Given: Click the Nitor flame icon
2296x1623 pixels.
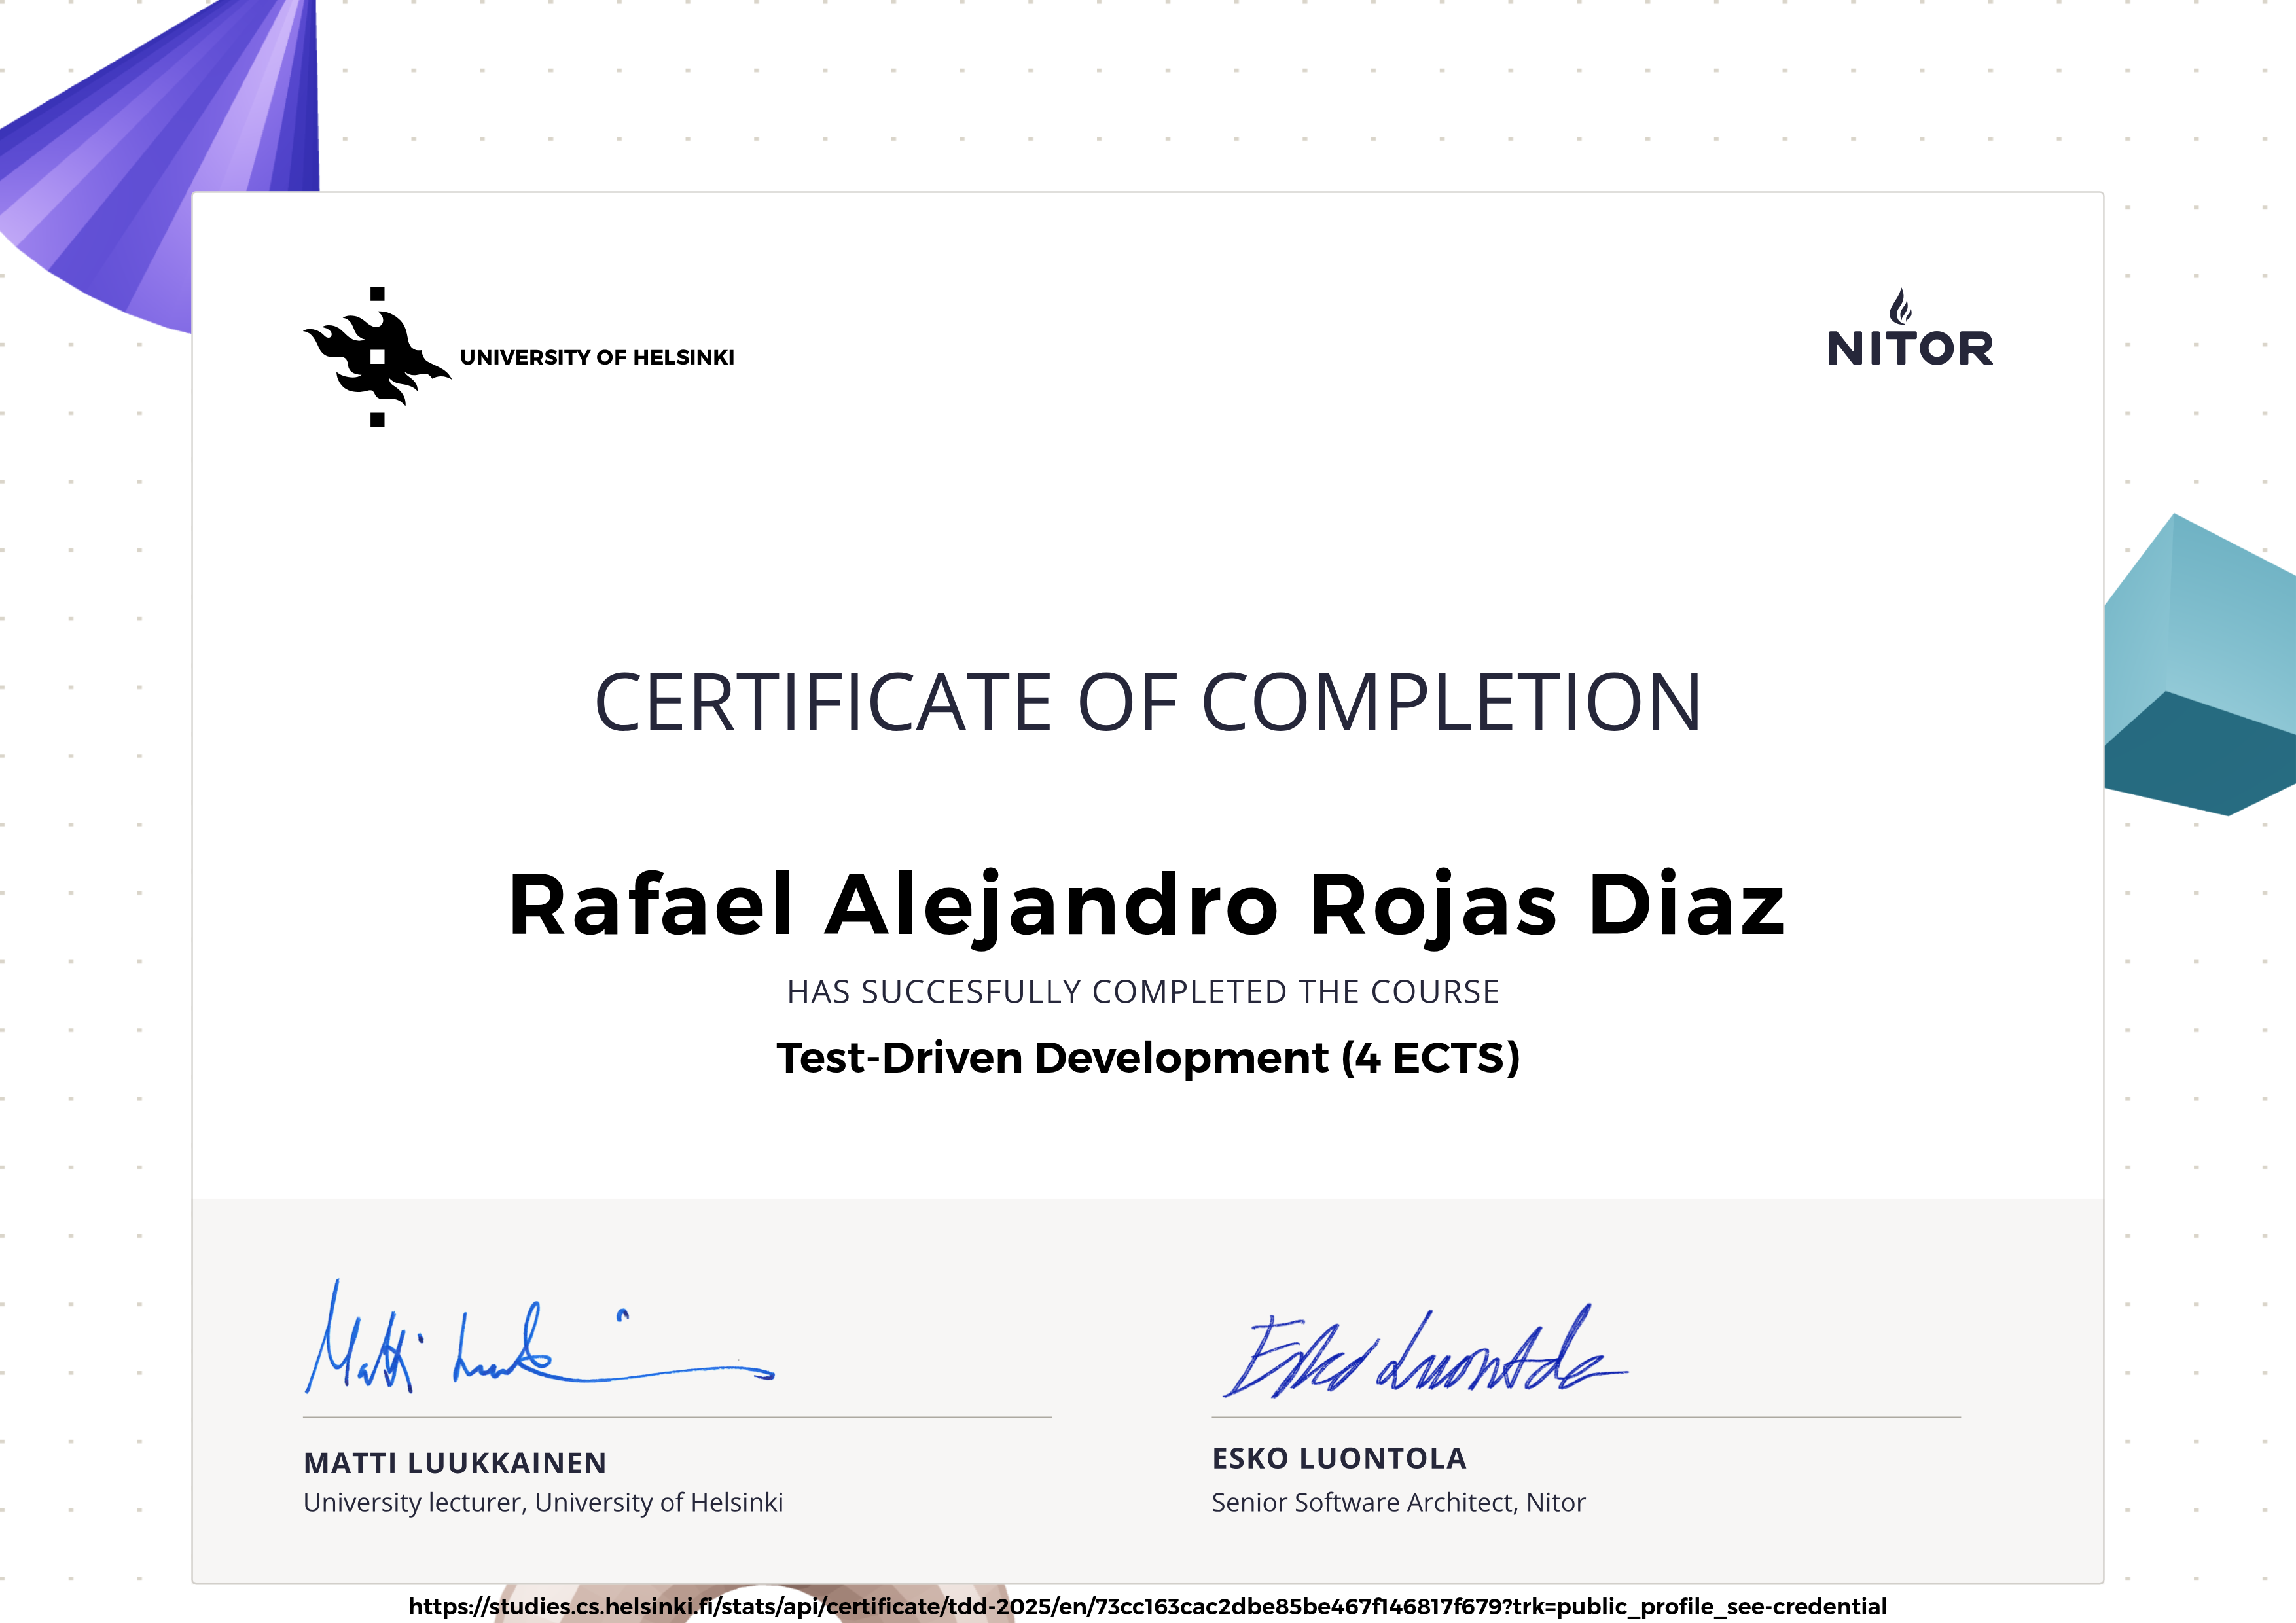Looking at the screenshot, I should click(1900, 307).
